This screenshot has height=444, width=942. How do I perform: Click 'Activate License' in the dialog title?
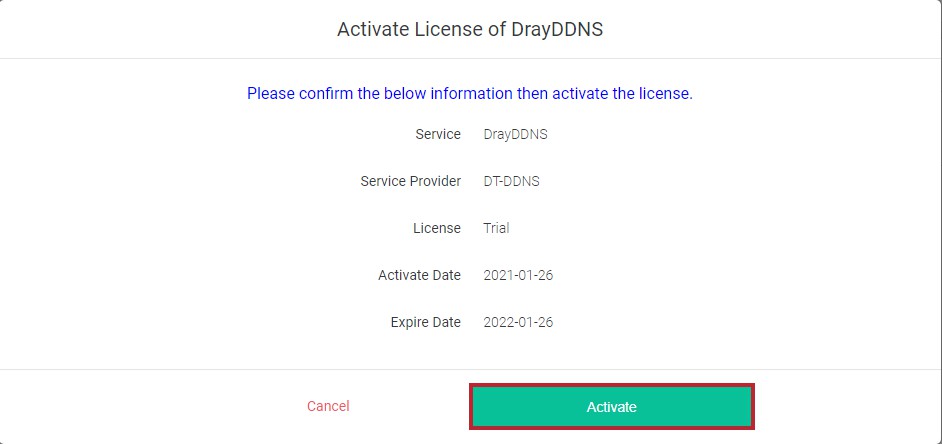tap(410, 29)
